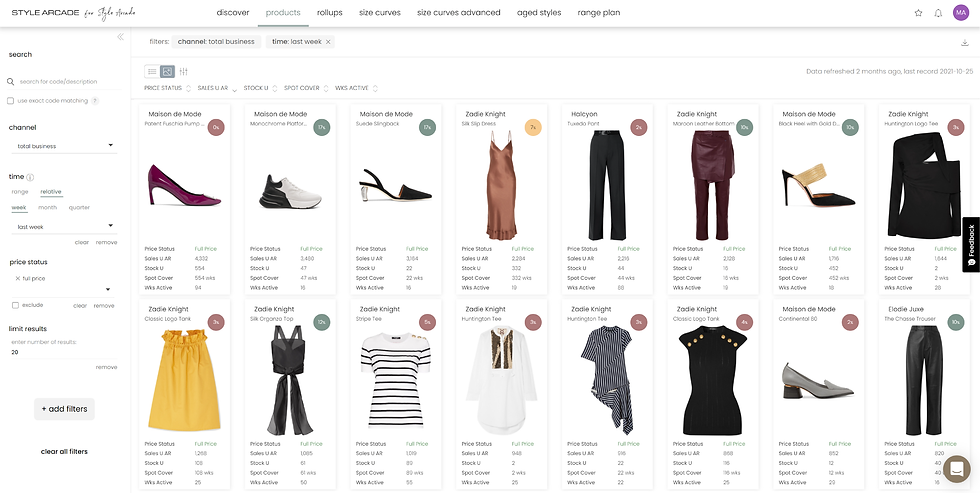Click the Style Arcade logo
This screenshot has width=980, height=493.
point(74,12)
